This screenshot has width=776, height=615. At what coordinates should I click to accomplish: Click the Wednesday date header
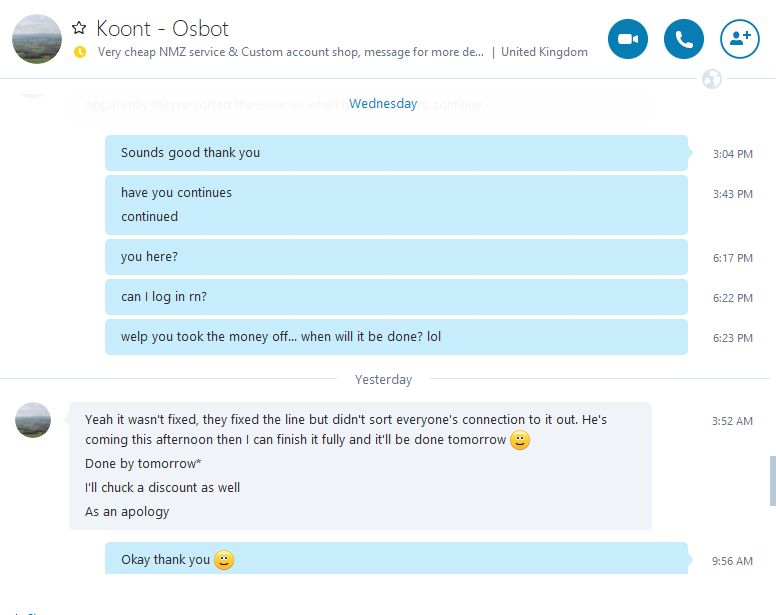coord(383,104)
